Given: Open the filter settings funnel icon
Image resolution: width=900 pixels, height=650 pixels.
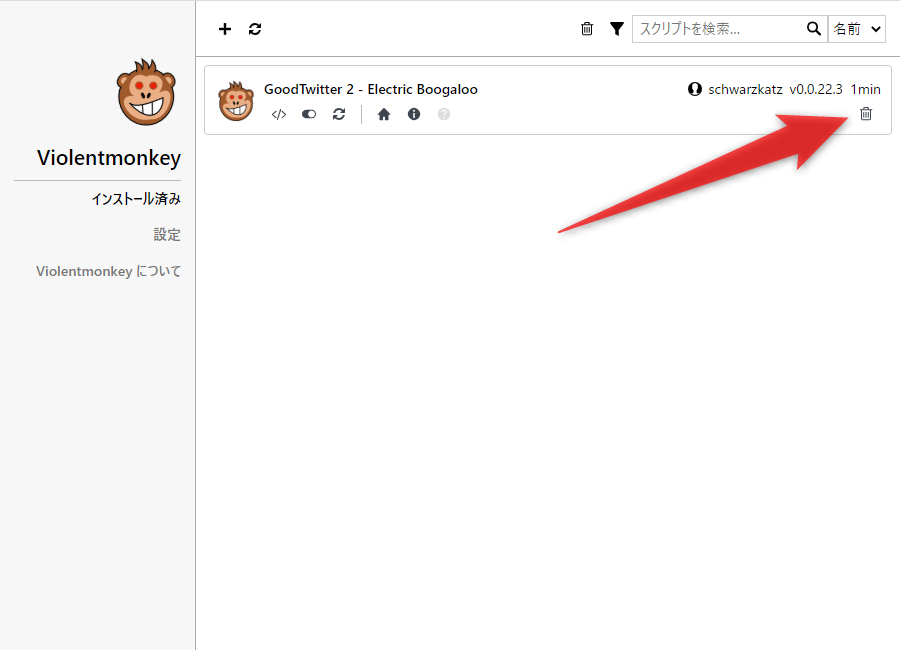Looking at the screenshot, I should click(x=616, y=29).
